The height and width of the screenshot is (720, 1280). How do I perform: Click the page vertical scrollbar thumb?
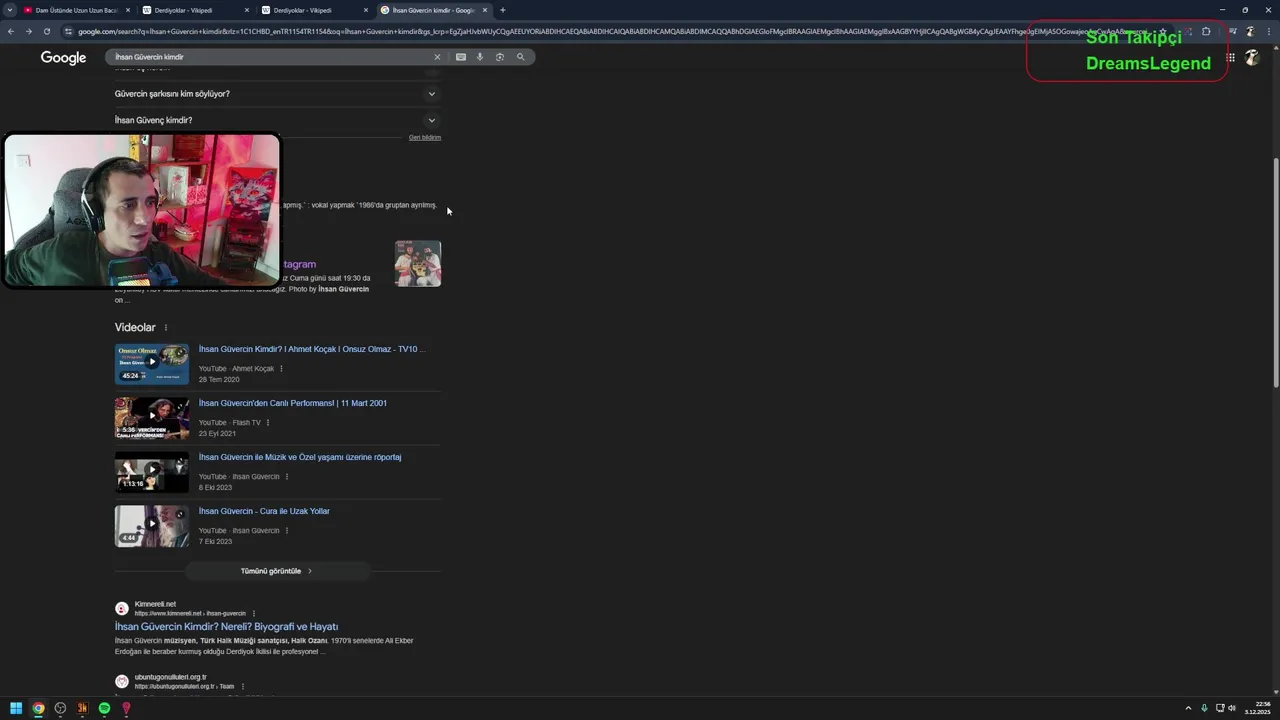1275,273
